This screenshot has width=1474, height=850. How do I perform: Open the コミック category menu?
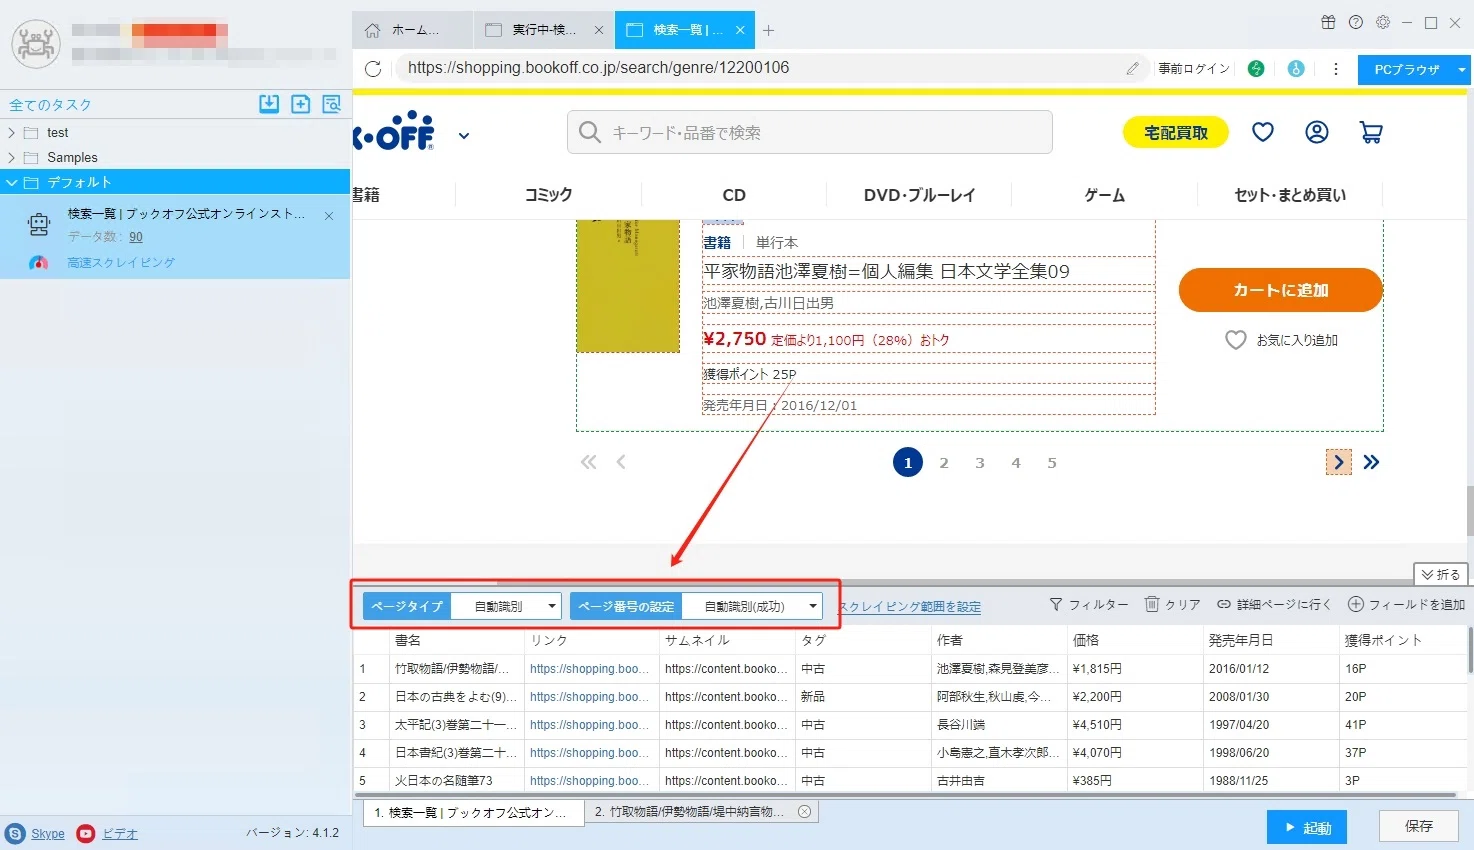coord(549,195)
